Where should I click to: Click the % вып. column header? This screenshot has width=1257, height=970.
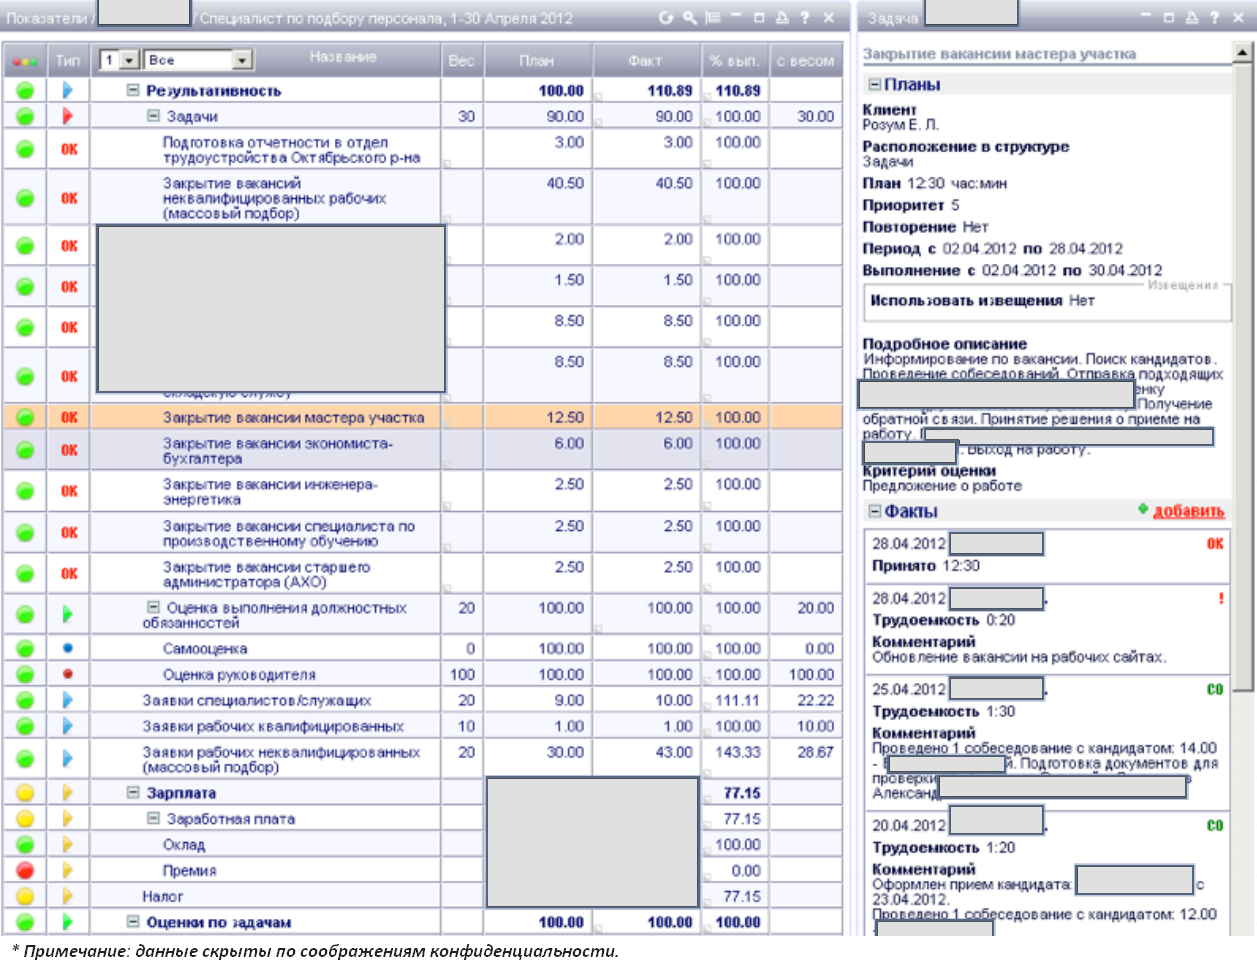(x=735, y=61)
